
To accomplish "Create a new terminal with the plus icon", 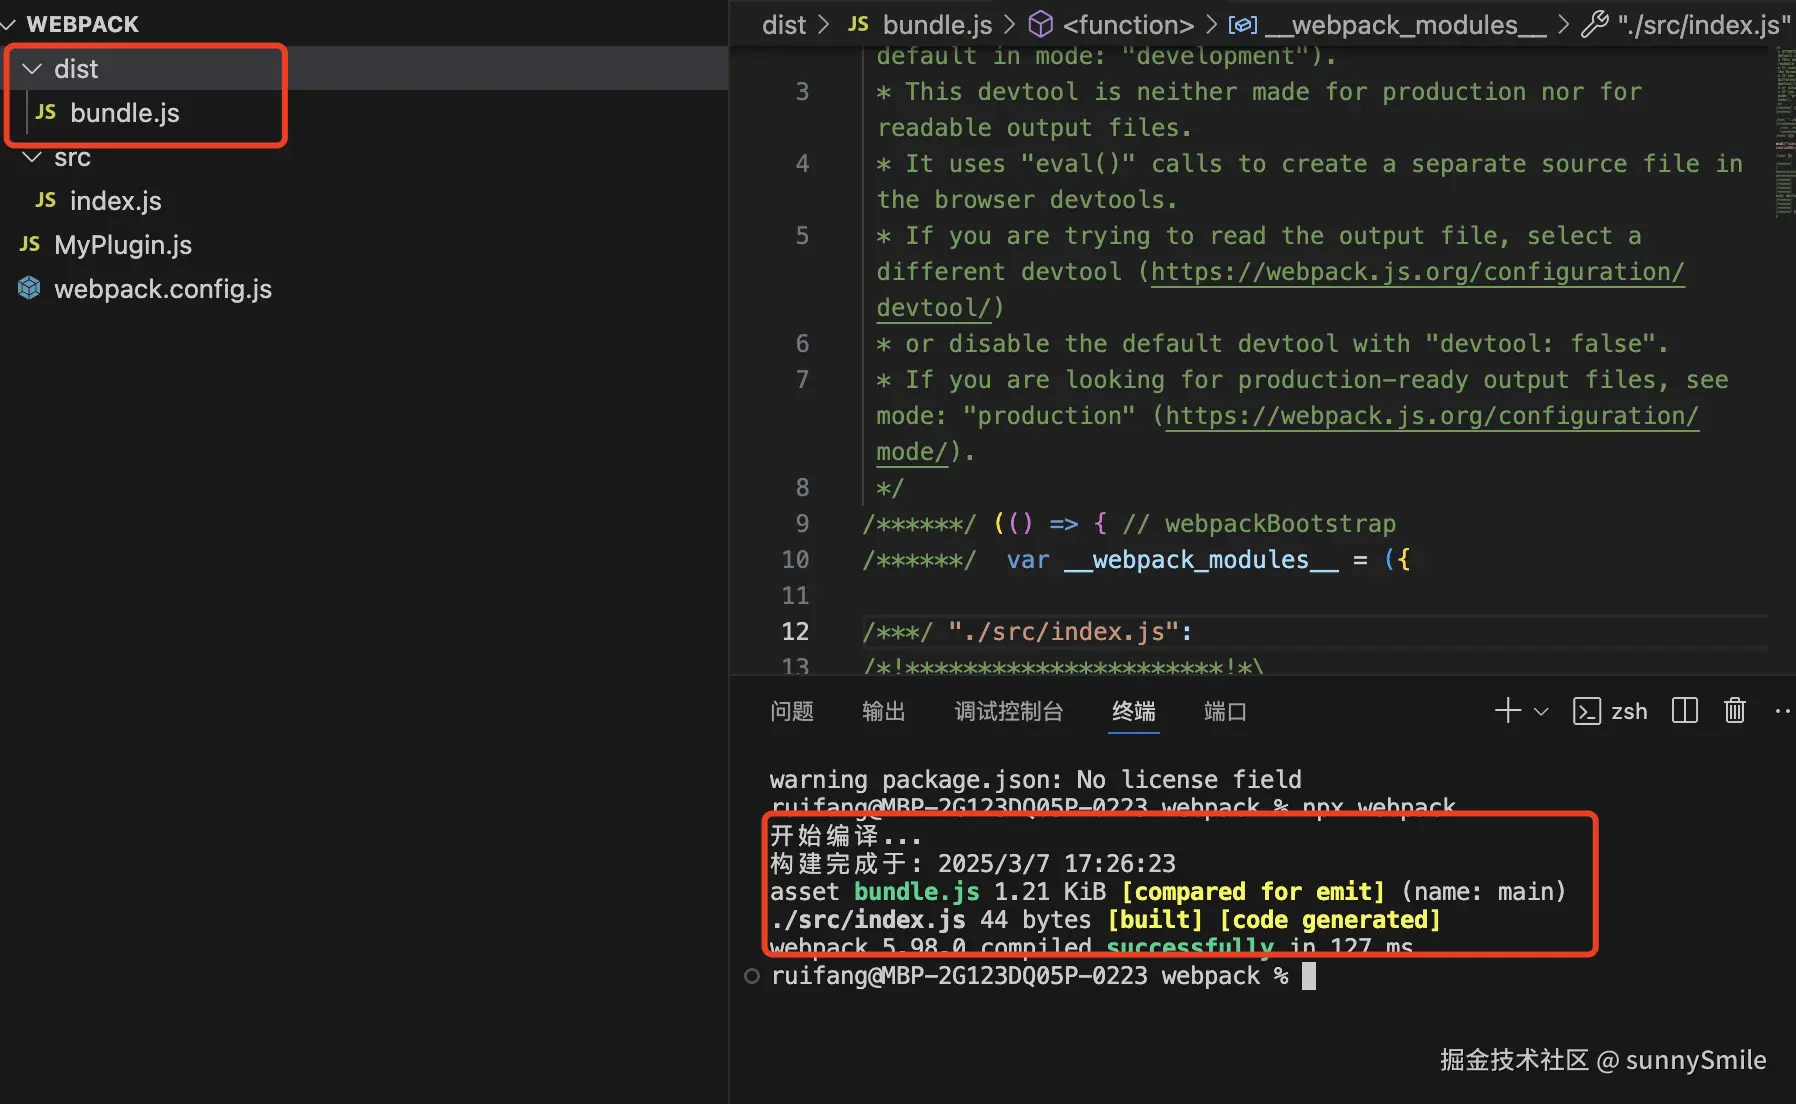I will tap(1508, 711).
